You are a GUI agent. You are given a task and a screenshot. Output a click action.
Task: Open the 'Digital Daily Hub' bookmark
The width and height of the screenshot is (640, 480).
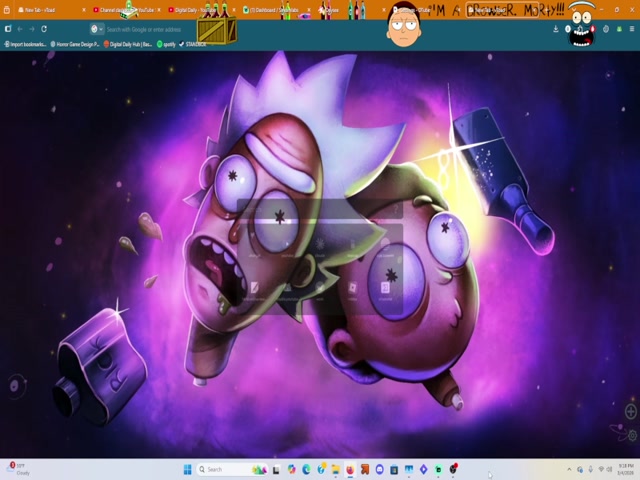[x=128, y=44]
